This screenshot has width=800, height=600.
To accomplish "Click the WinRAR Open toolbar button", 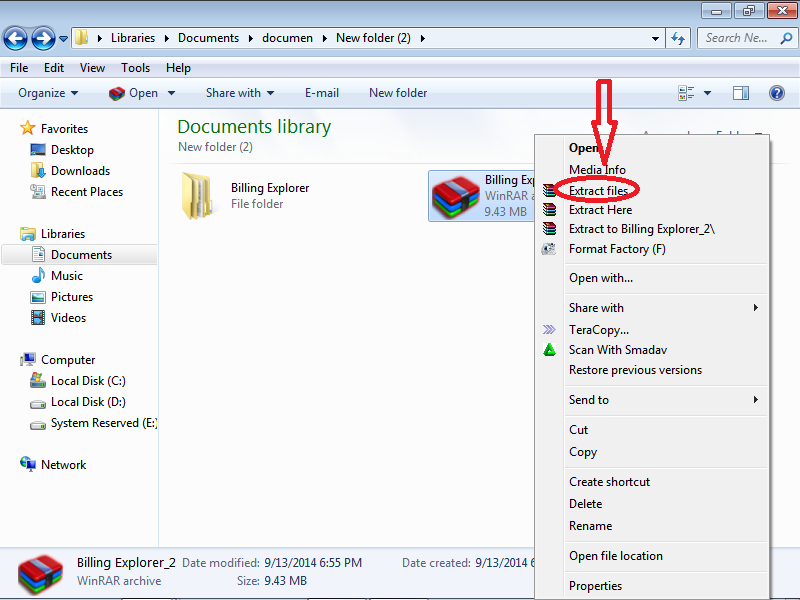I will tap(133, 93).
